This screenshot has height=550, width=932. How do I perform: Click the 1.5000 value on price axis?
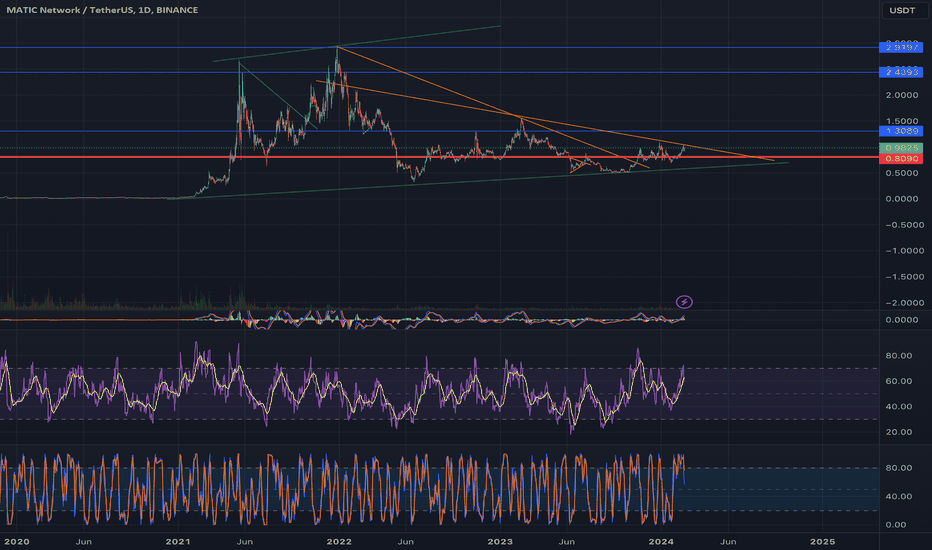902,121
